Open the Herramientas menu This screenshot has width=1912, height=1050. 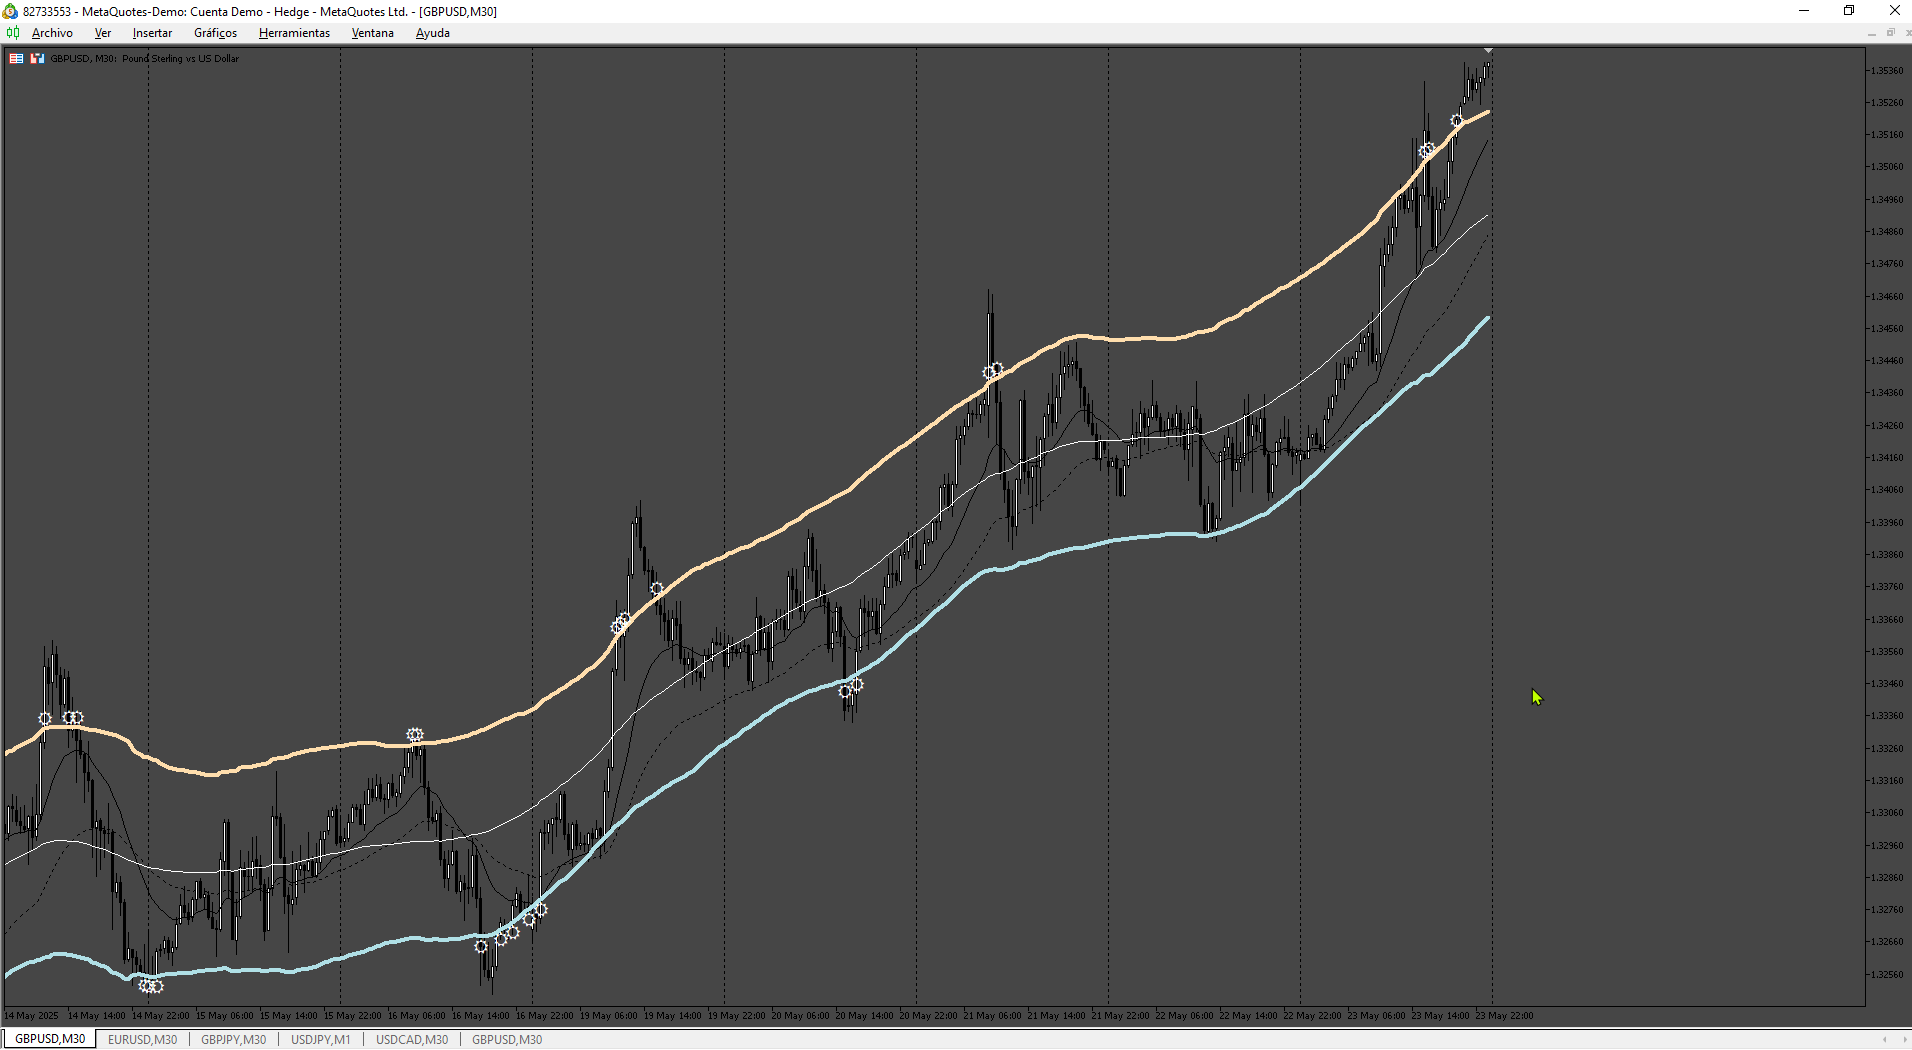pyautogui.click(x=294, y=33)
